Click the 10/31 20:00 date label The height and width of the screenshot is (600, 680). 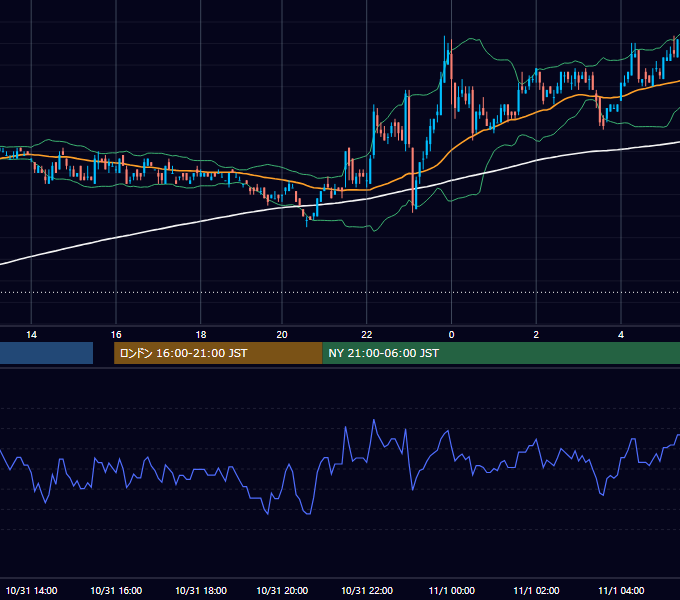(282, 590)
